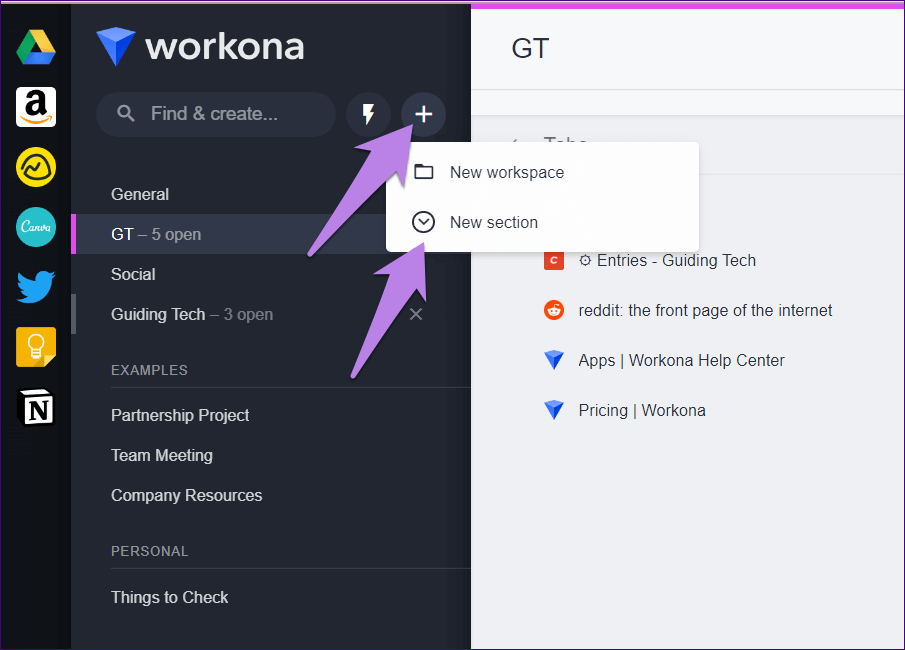Close the Guiding Tech workspace with X

click(x=416, y=314)
